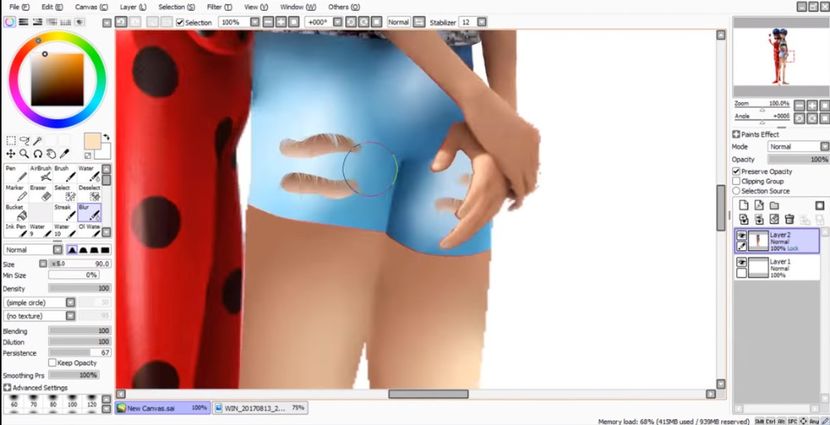Create a new linework layer
The image size is (830, 425).
click(759, 205)
